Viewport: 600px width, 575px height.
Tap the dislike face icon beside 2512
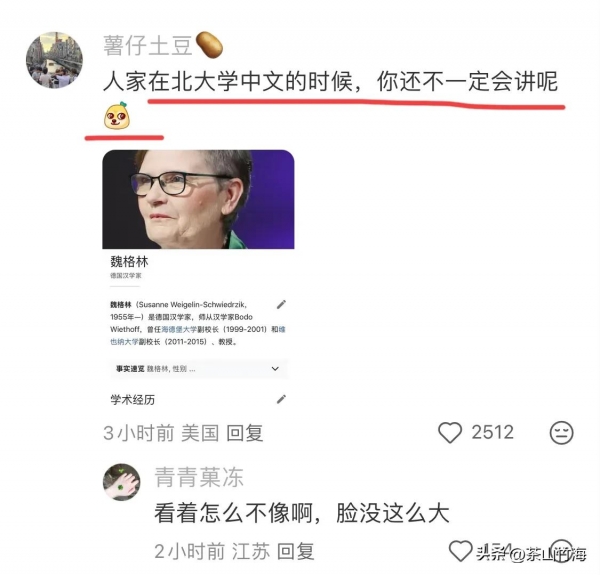[x=561, y=433]
